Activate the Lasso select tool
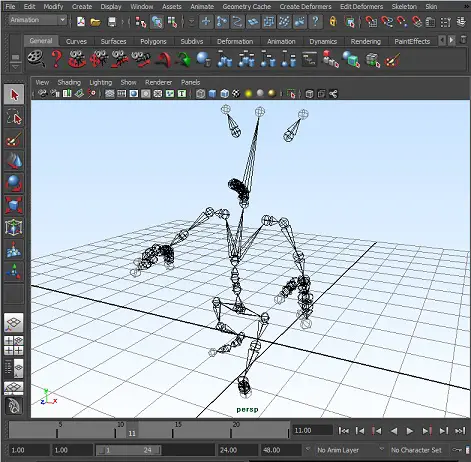 coord(14,117)
